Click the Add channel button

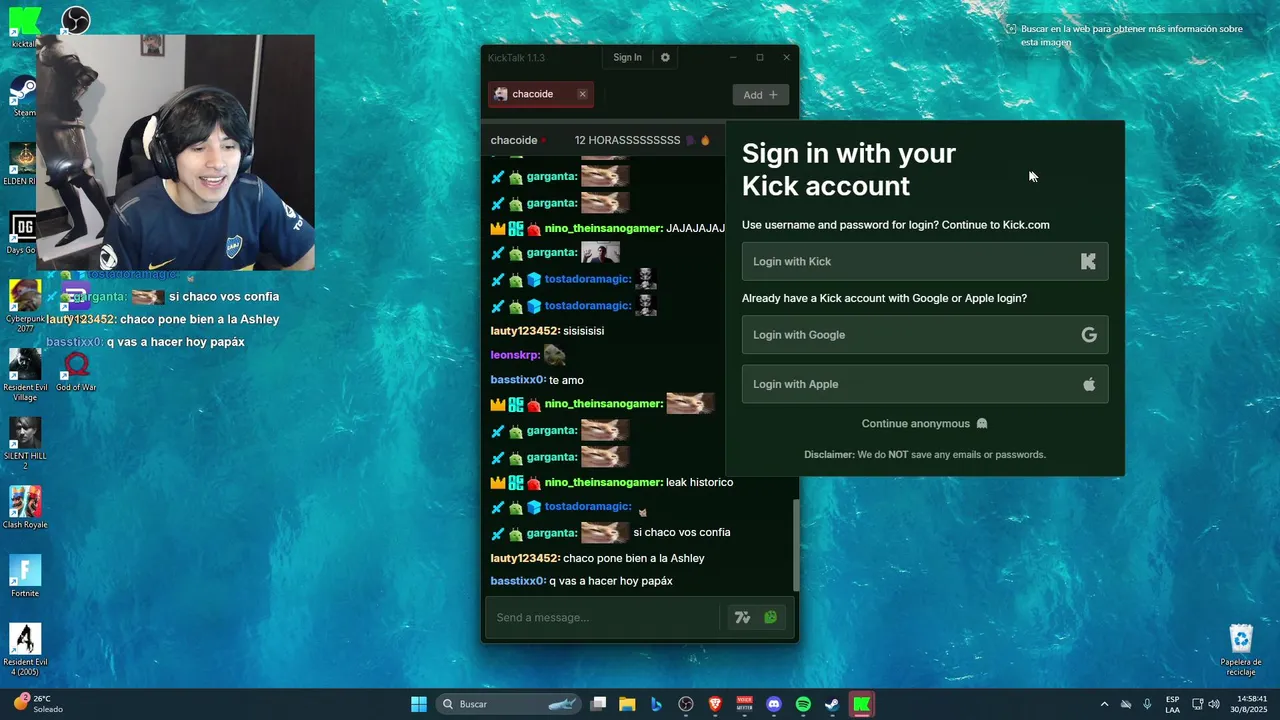point(760,94)
